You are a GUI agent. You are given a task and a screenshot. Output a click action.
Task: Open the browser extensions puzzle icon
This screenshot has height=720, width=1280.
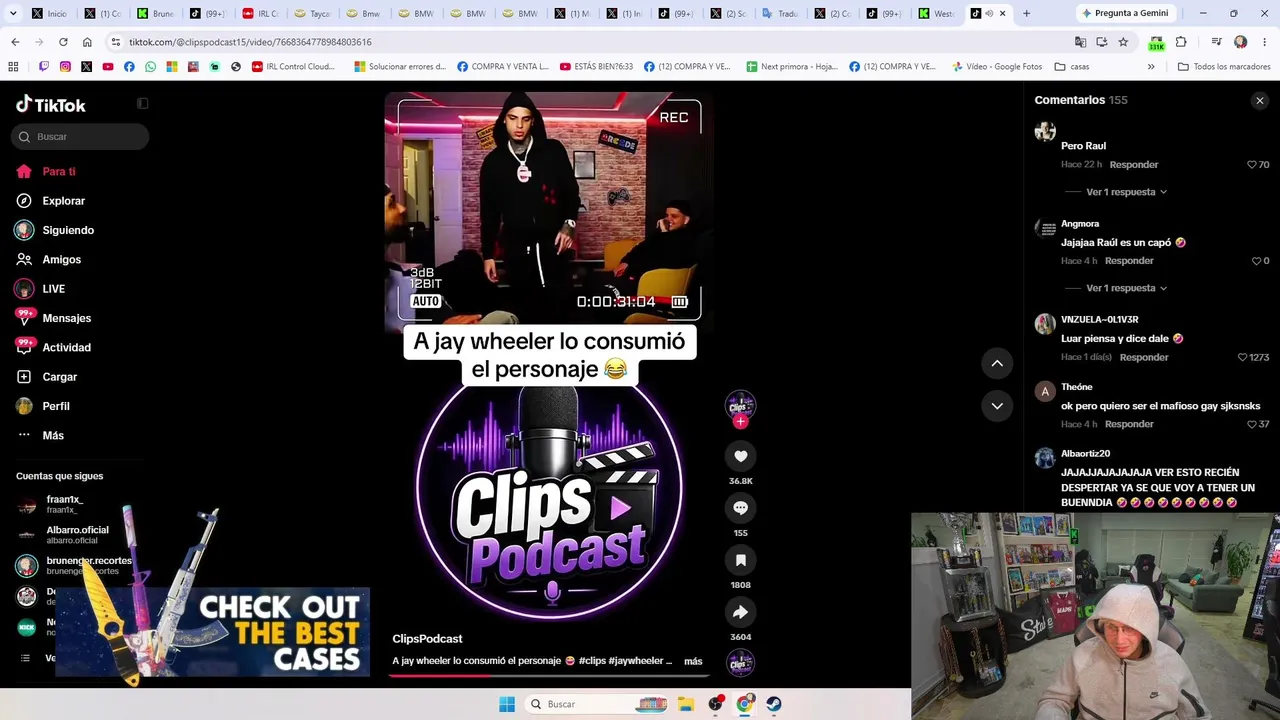(1181, 42)
